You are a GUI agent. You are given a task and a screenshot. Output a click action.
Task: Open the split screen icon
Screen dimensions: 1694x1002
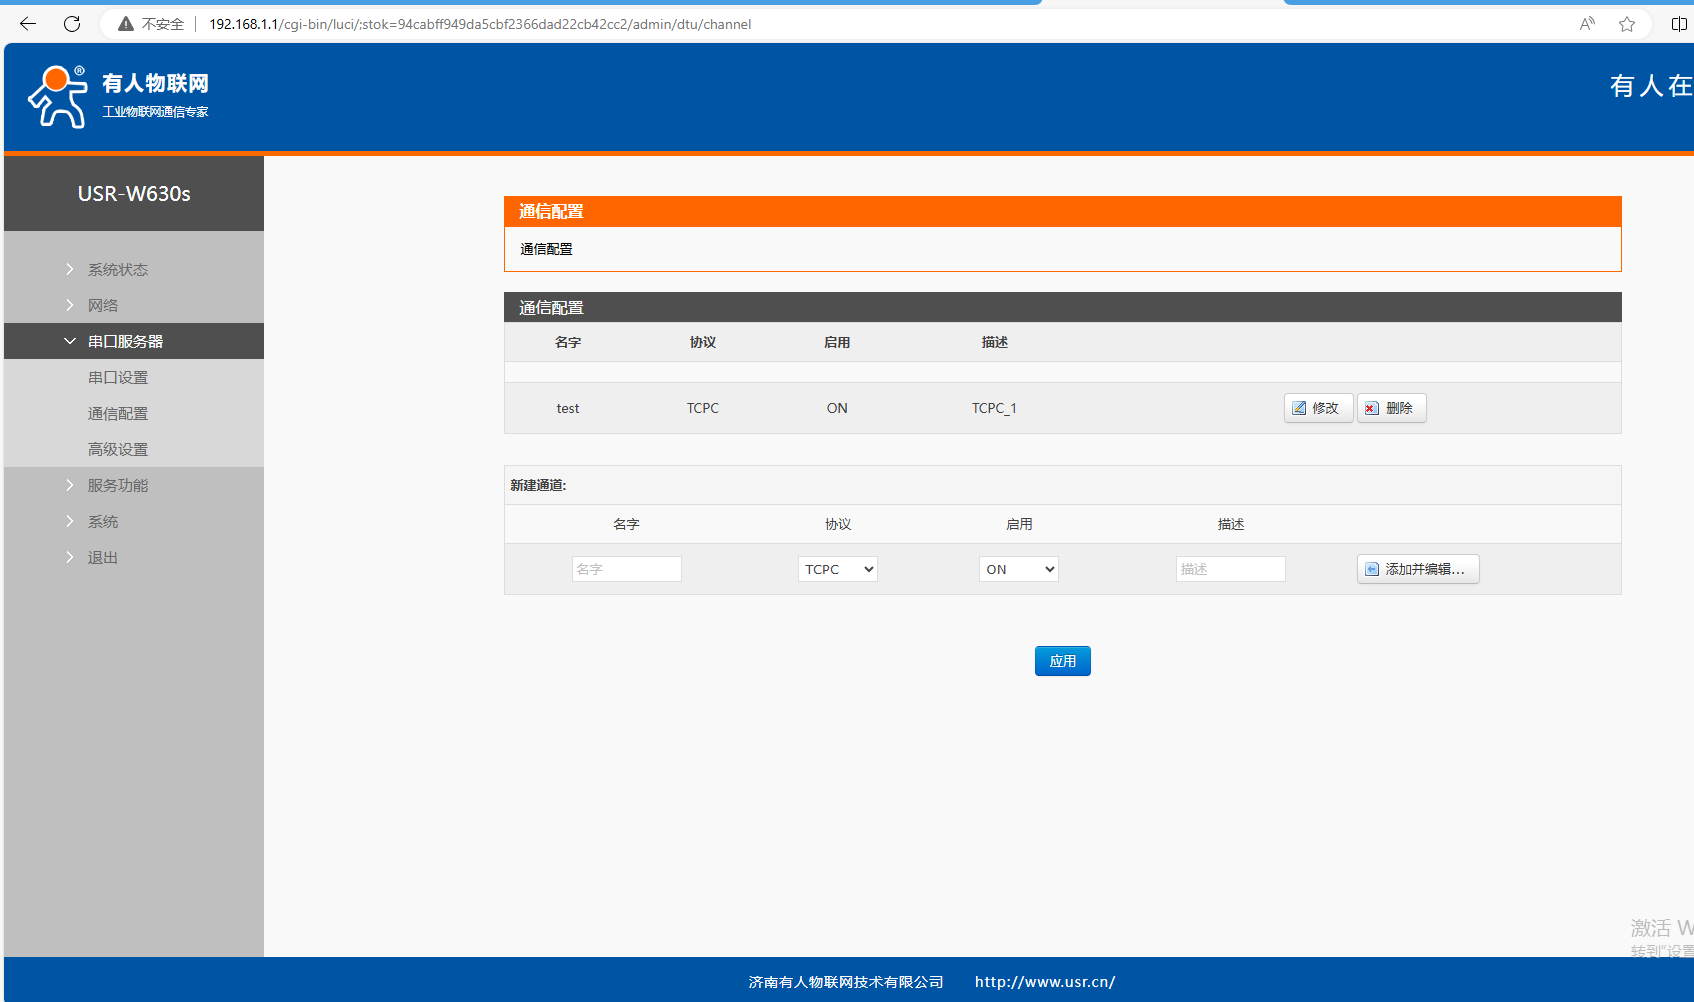pyautogui.click(x=1679, y=24)
